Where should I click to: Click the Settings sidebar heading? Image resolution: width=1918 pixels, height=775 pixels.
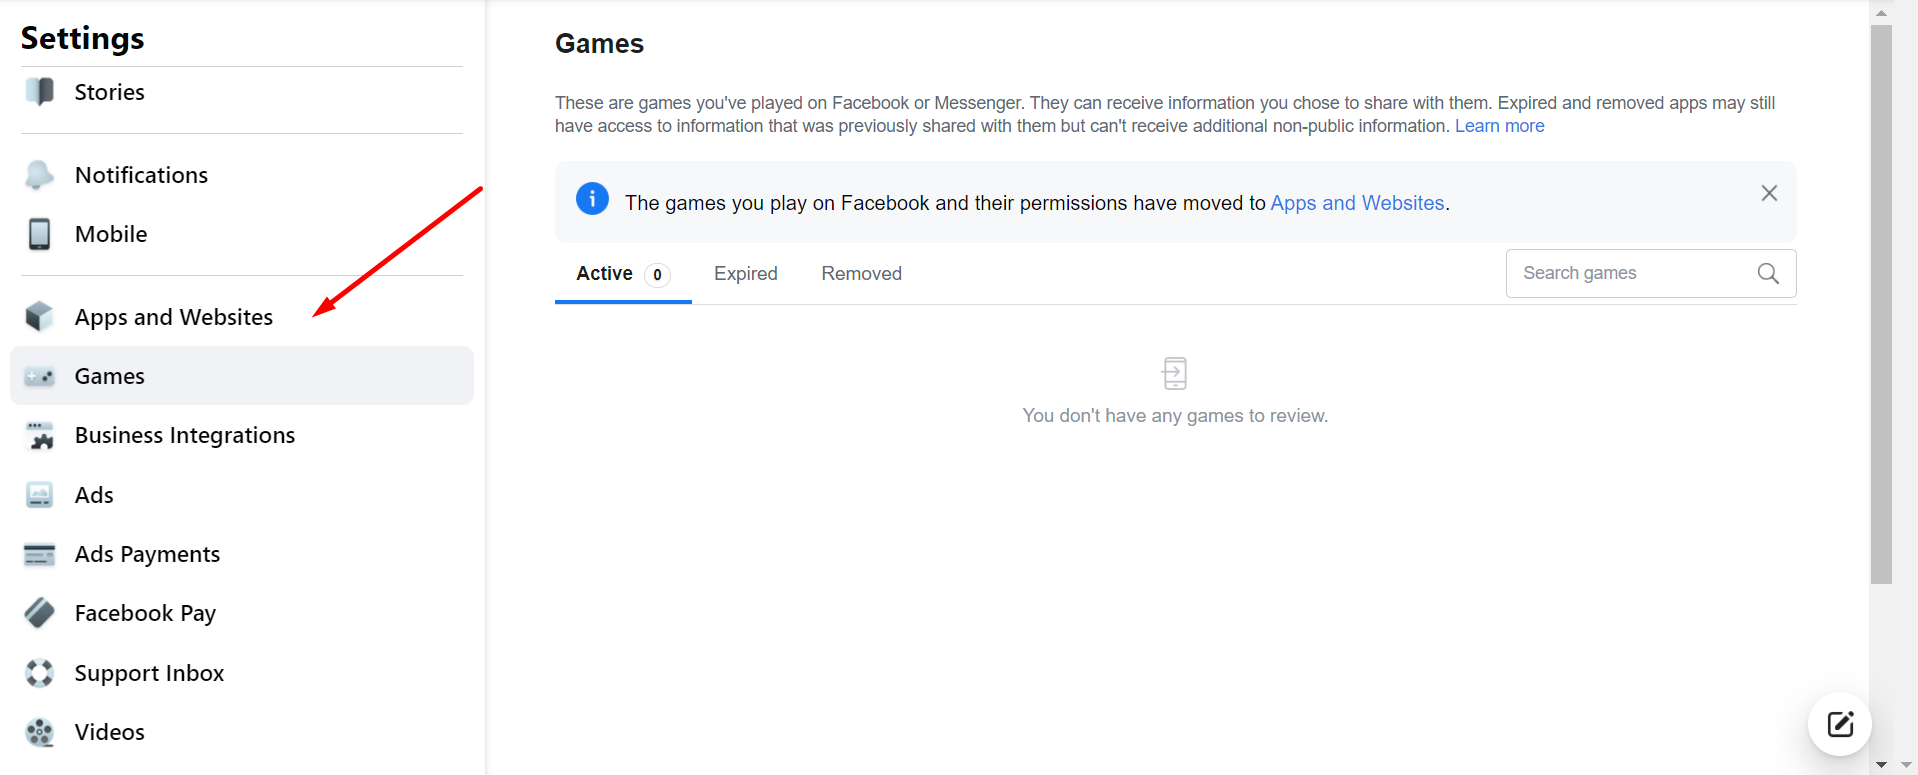[83, 38]
